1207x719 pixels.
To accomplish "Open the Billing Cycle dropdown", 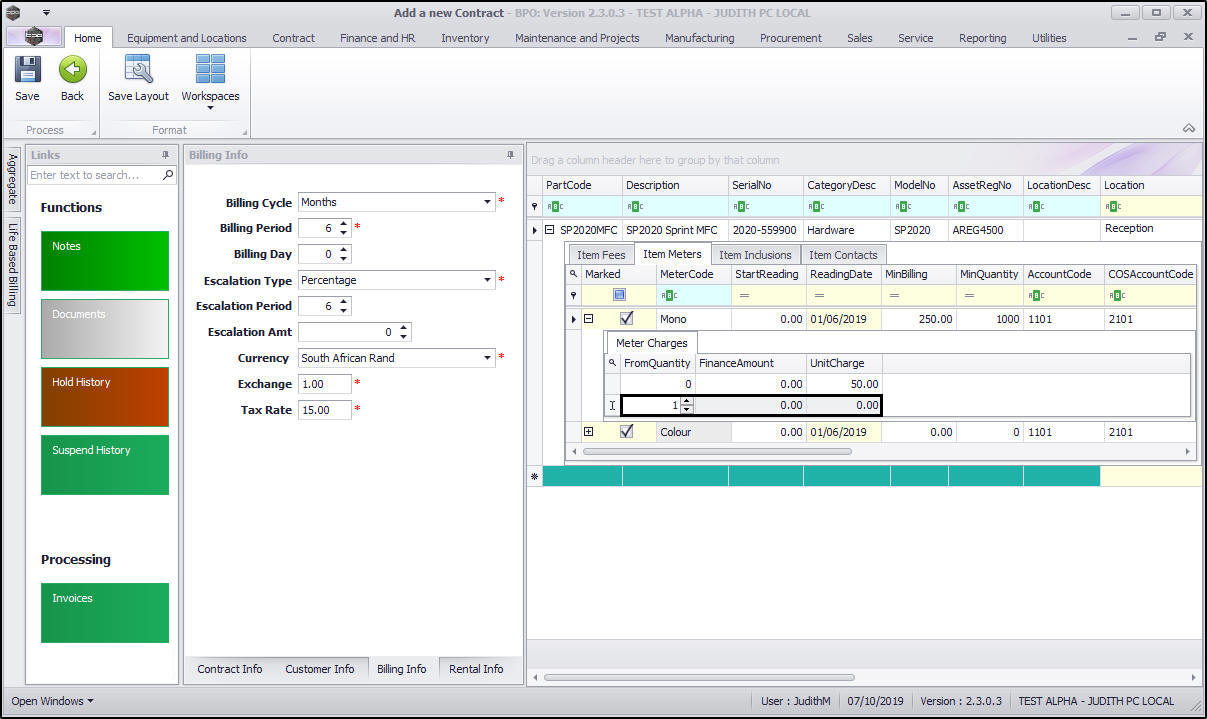I will pos(487,202).
